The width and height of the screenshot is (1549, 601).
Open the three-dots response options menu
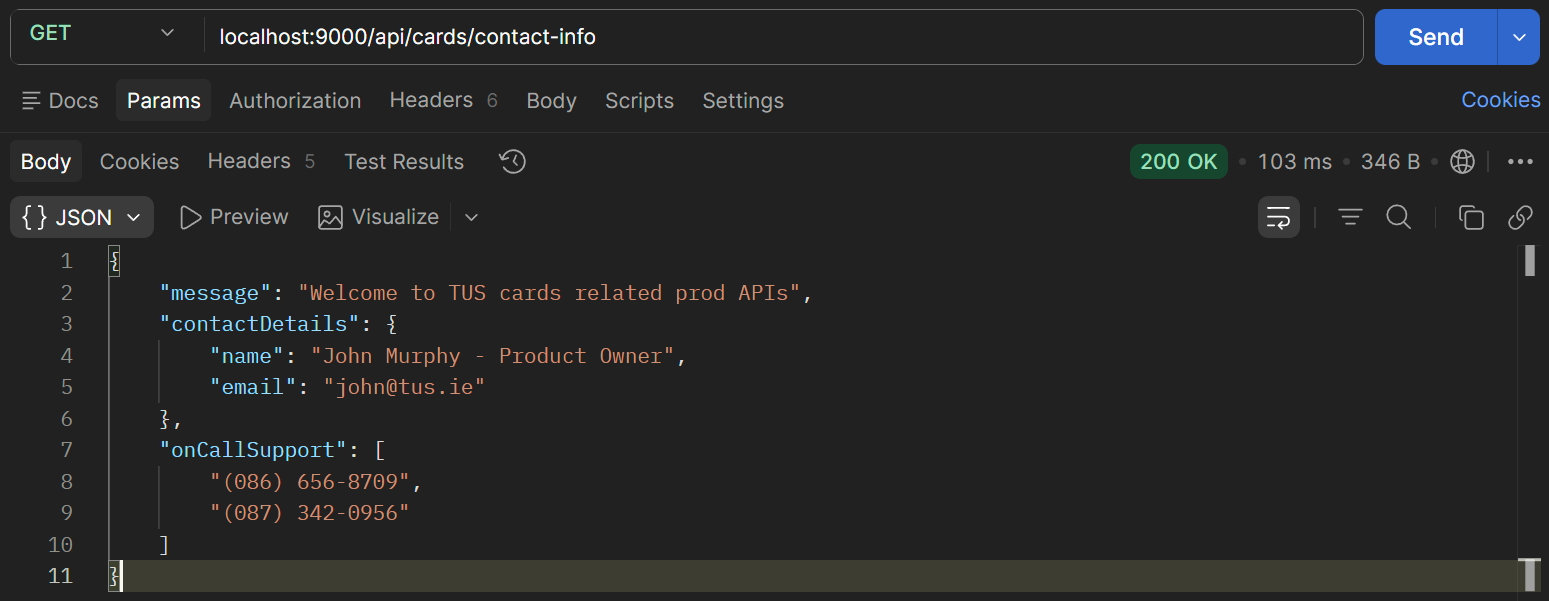click(x=1520, y=161)
